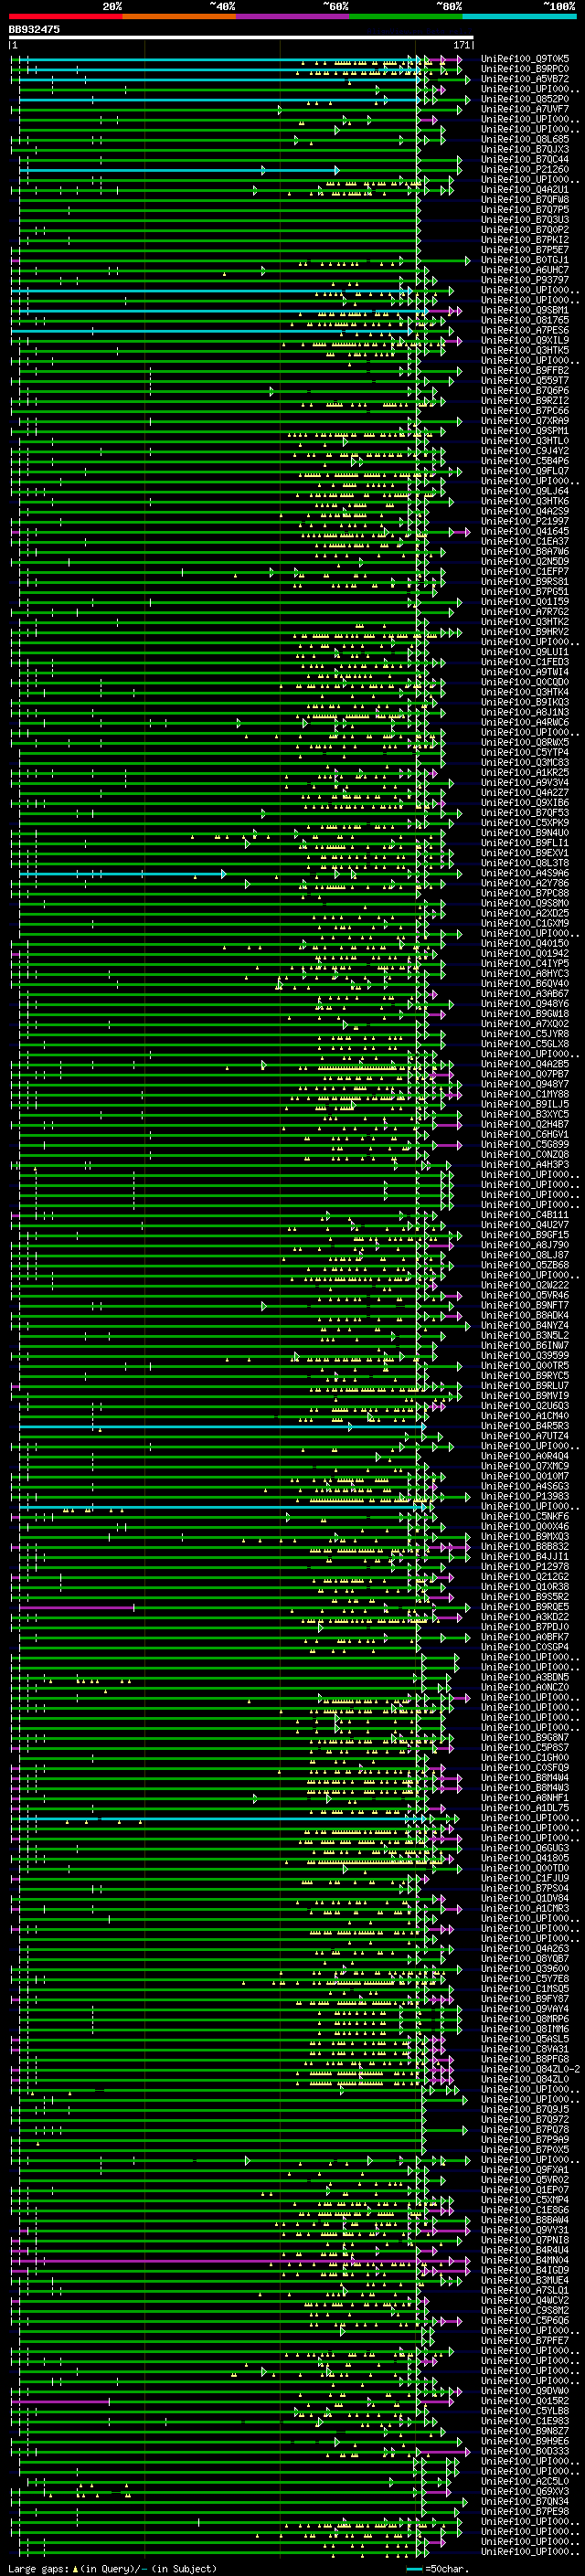Open the UniRef100_Q8LJ87 hit

point(525,1255)
